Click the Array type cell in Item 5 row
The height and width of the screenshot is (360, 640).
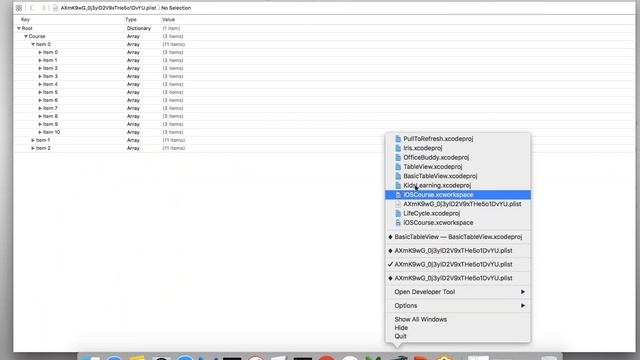(133, 92)
